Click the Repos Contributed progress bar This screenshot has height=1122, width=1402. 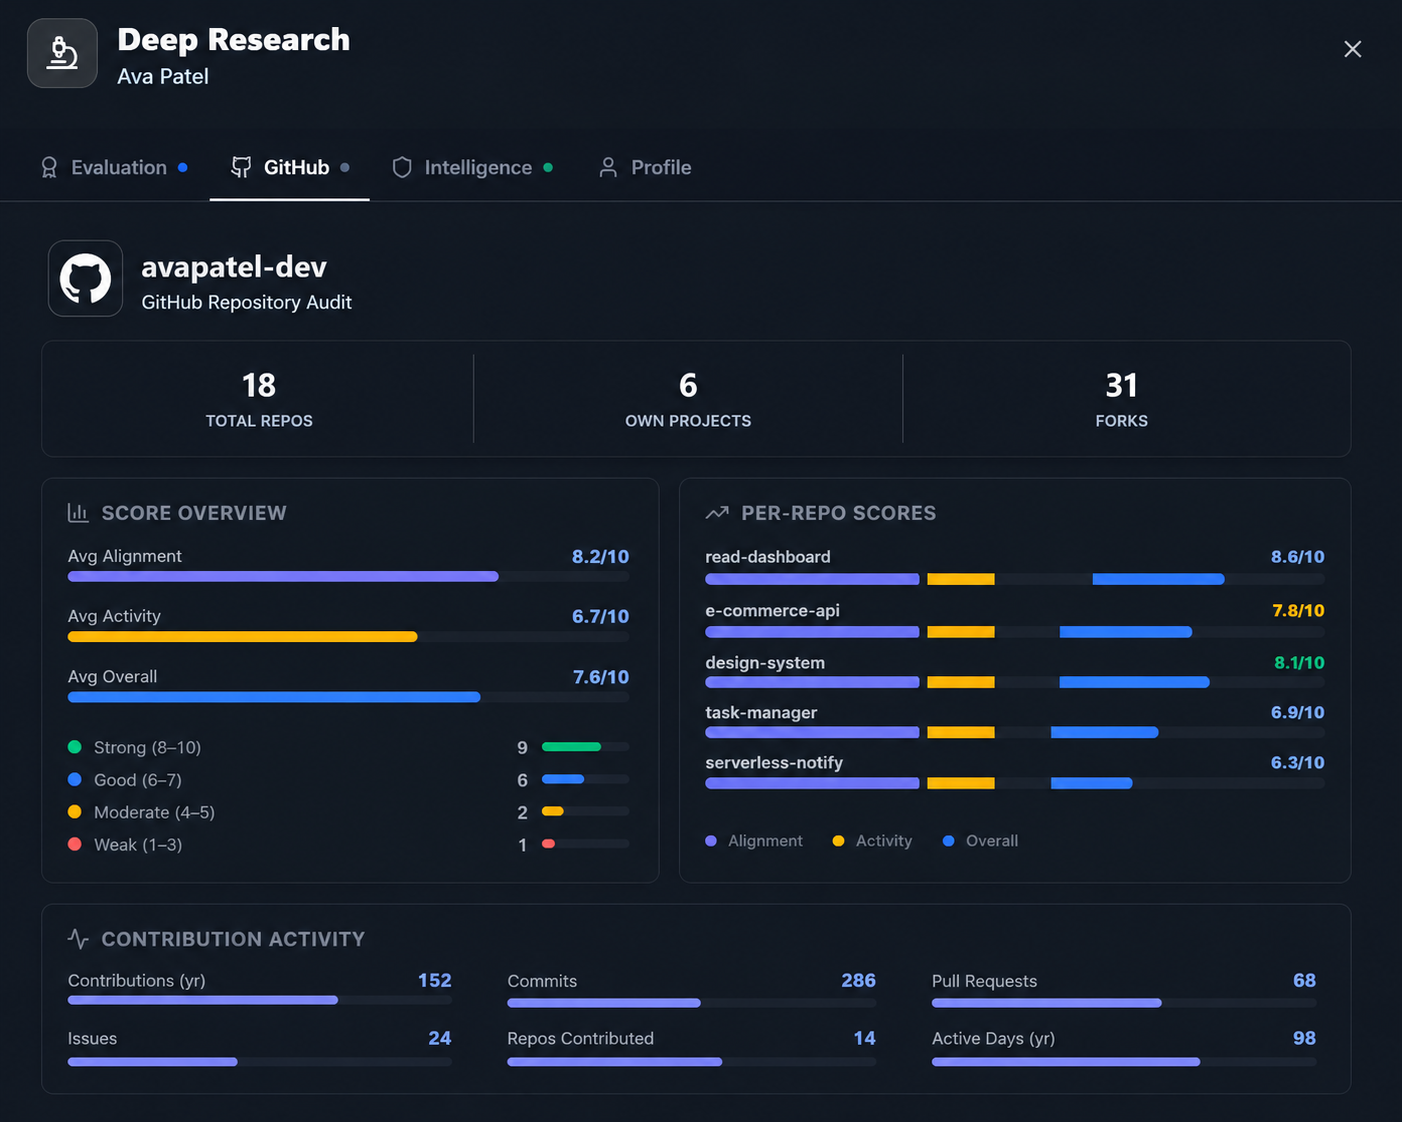tap(691, 1062)
